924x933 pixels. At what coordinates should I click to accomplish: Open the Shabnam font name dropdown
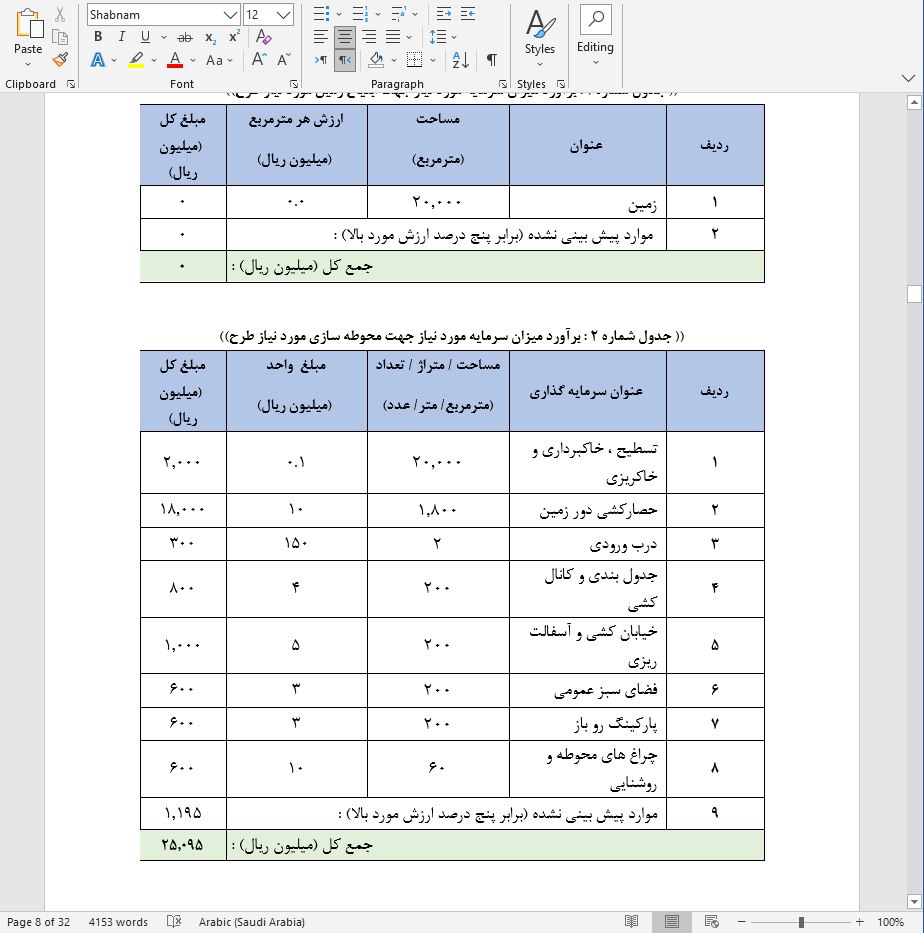tap(230, 15)
